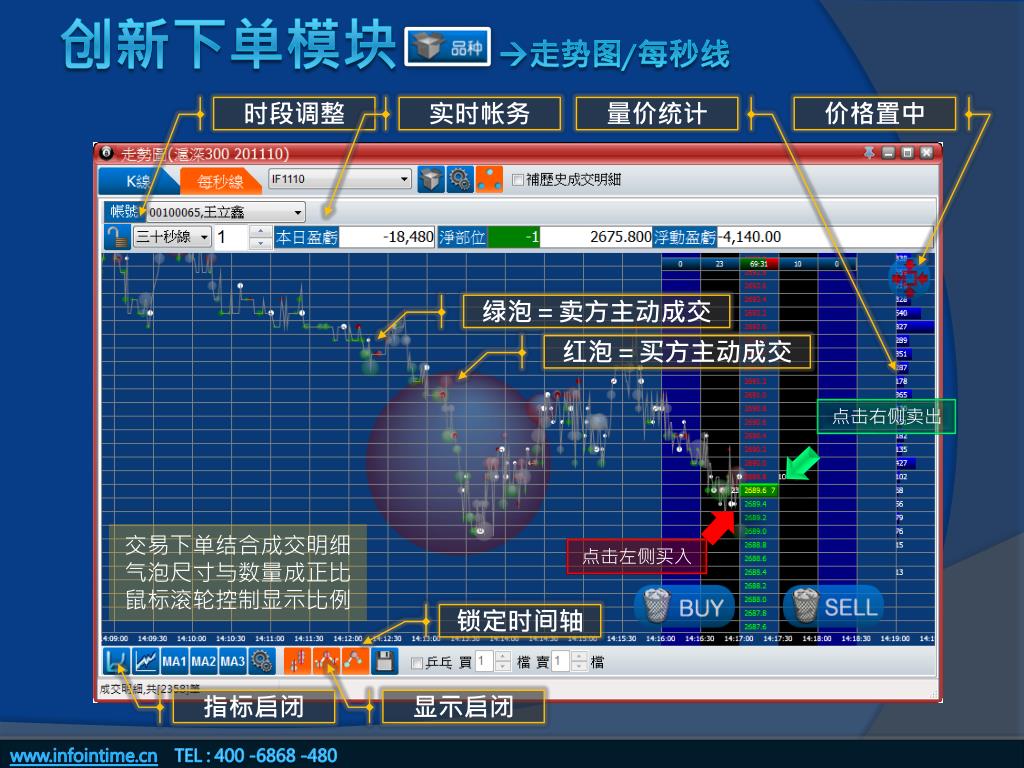Close the 走勢圖 window
Screen dimensions: 1024x768
(926, 153)
